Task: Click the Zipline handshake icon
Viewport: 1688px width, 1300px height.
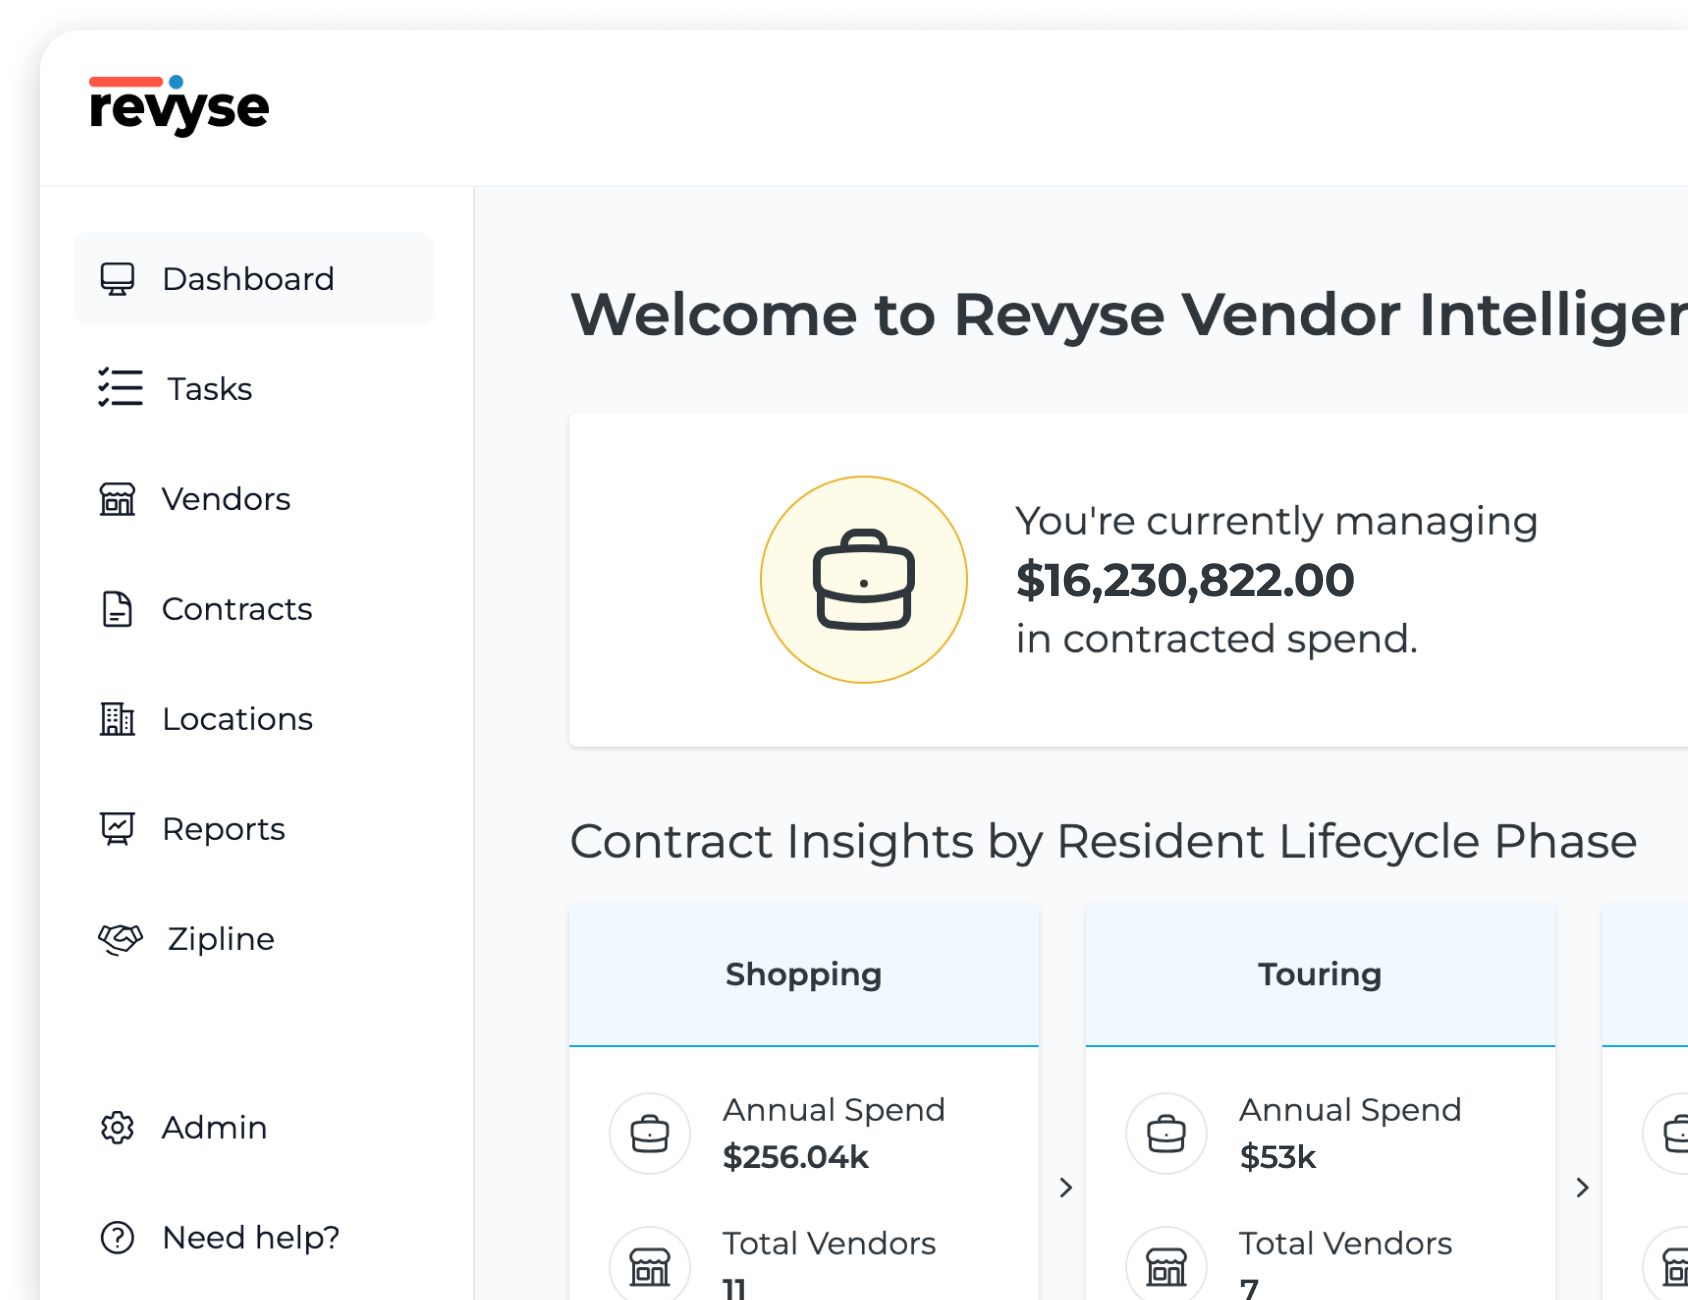Action: point(120,938)
